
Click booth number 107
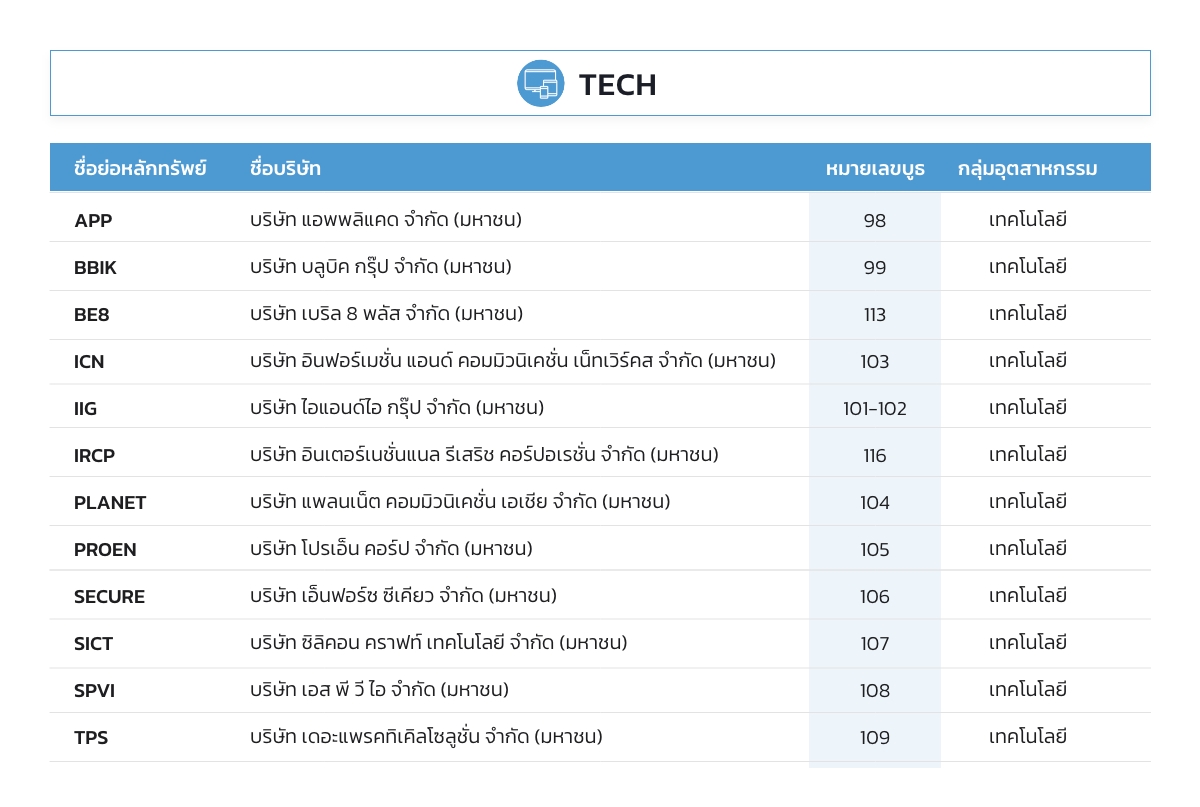tap(875, 643)
